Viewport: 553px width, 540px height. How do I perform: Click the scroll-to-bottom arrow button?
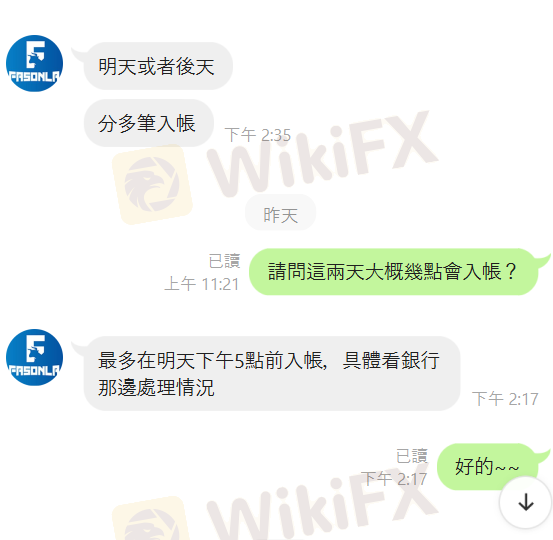(x=526, y=502)
